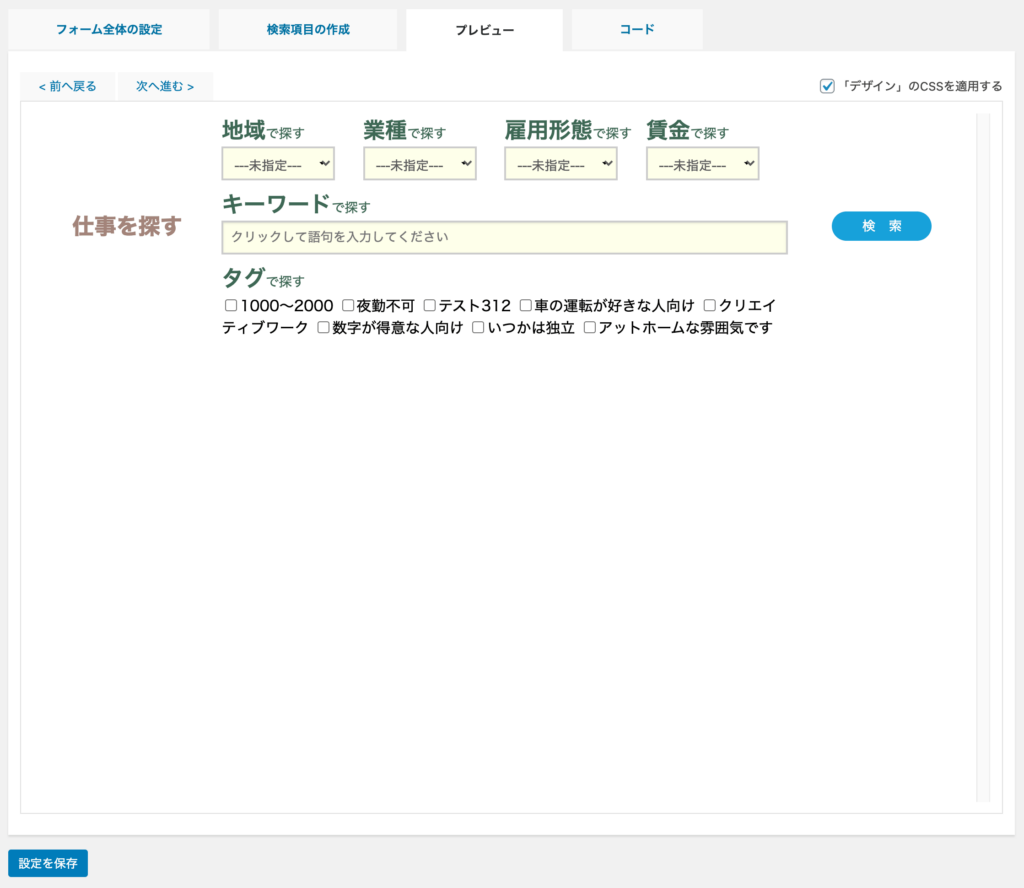Screen dimensions: 1024x888
Task: Check the 数字が得意な人向け tag
Action: coord(324,328)
